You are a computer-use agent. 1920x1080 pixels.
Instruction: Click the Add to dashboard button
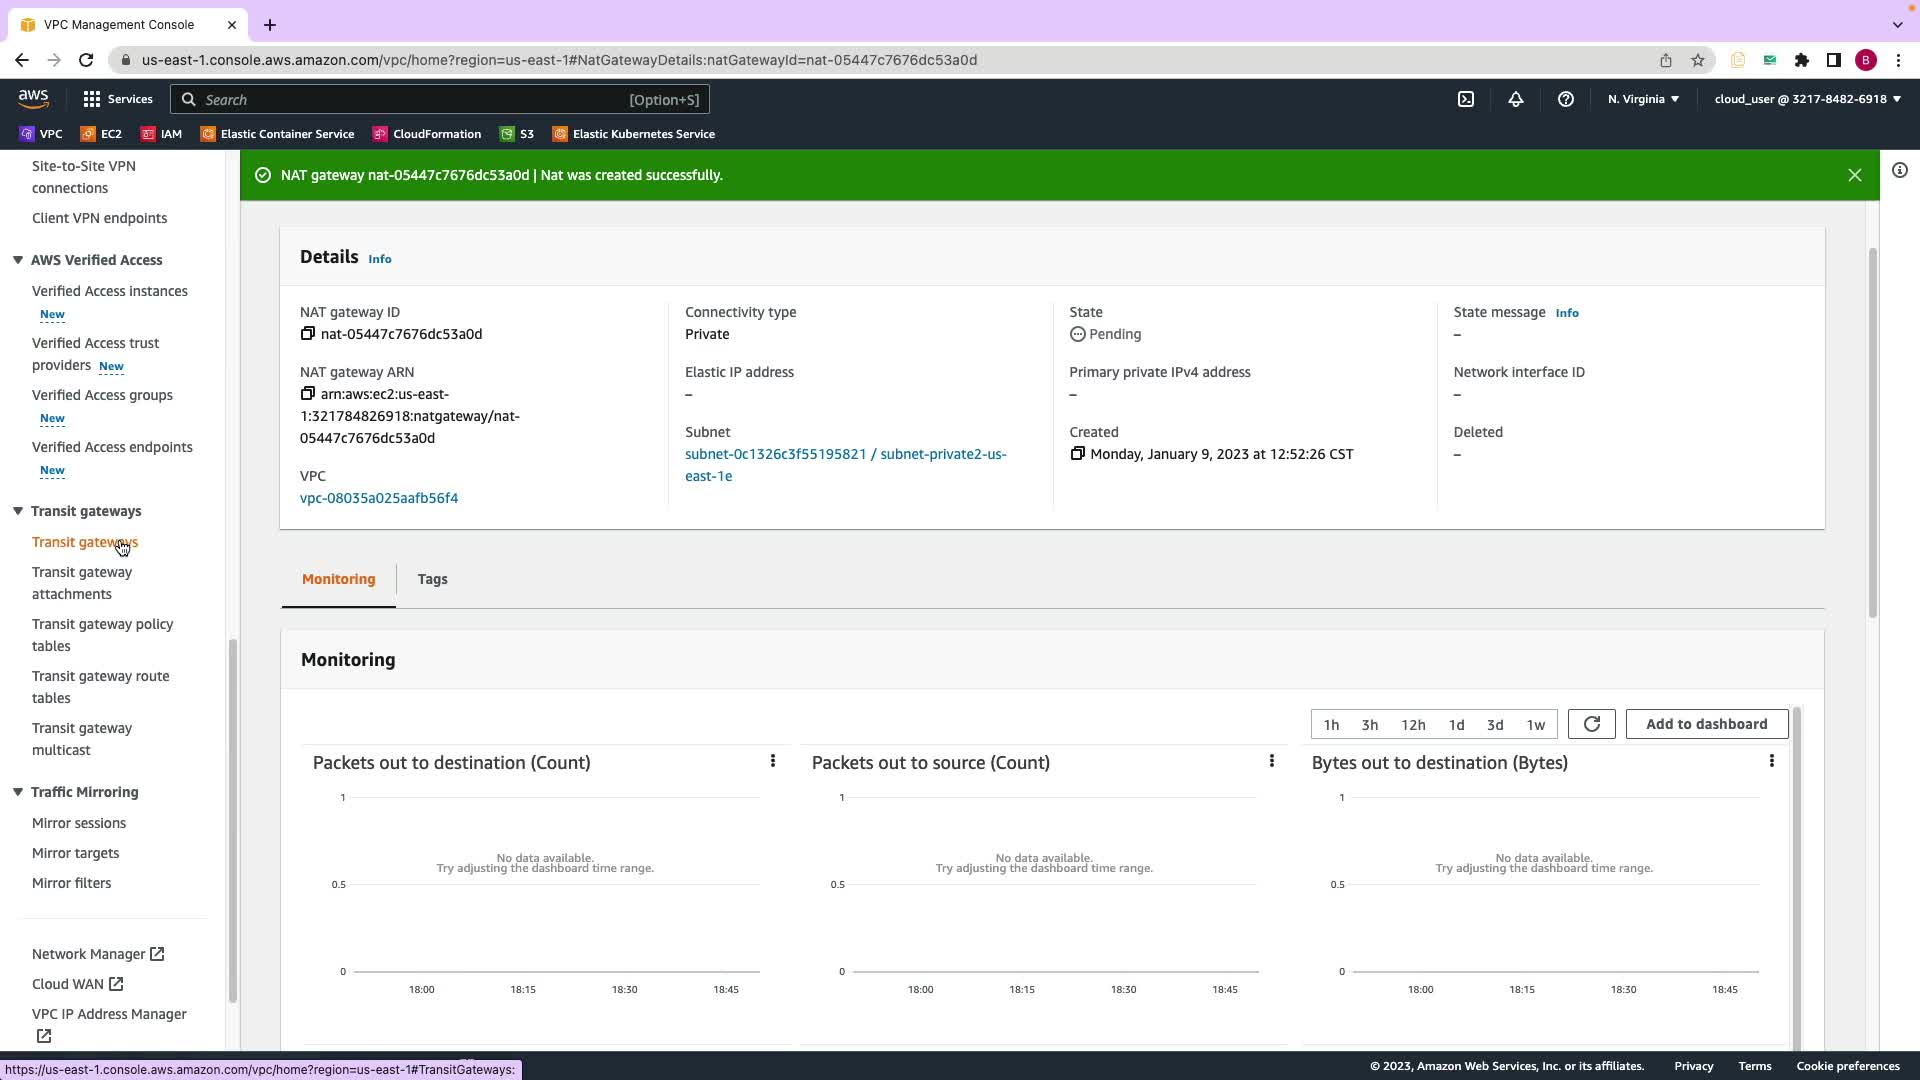[1706, 724]
